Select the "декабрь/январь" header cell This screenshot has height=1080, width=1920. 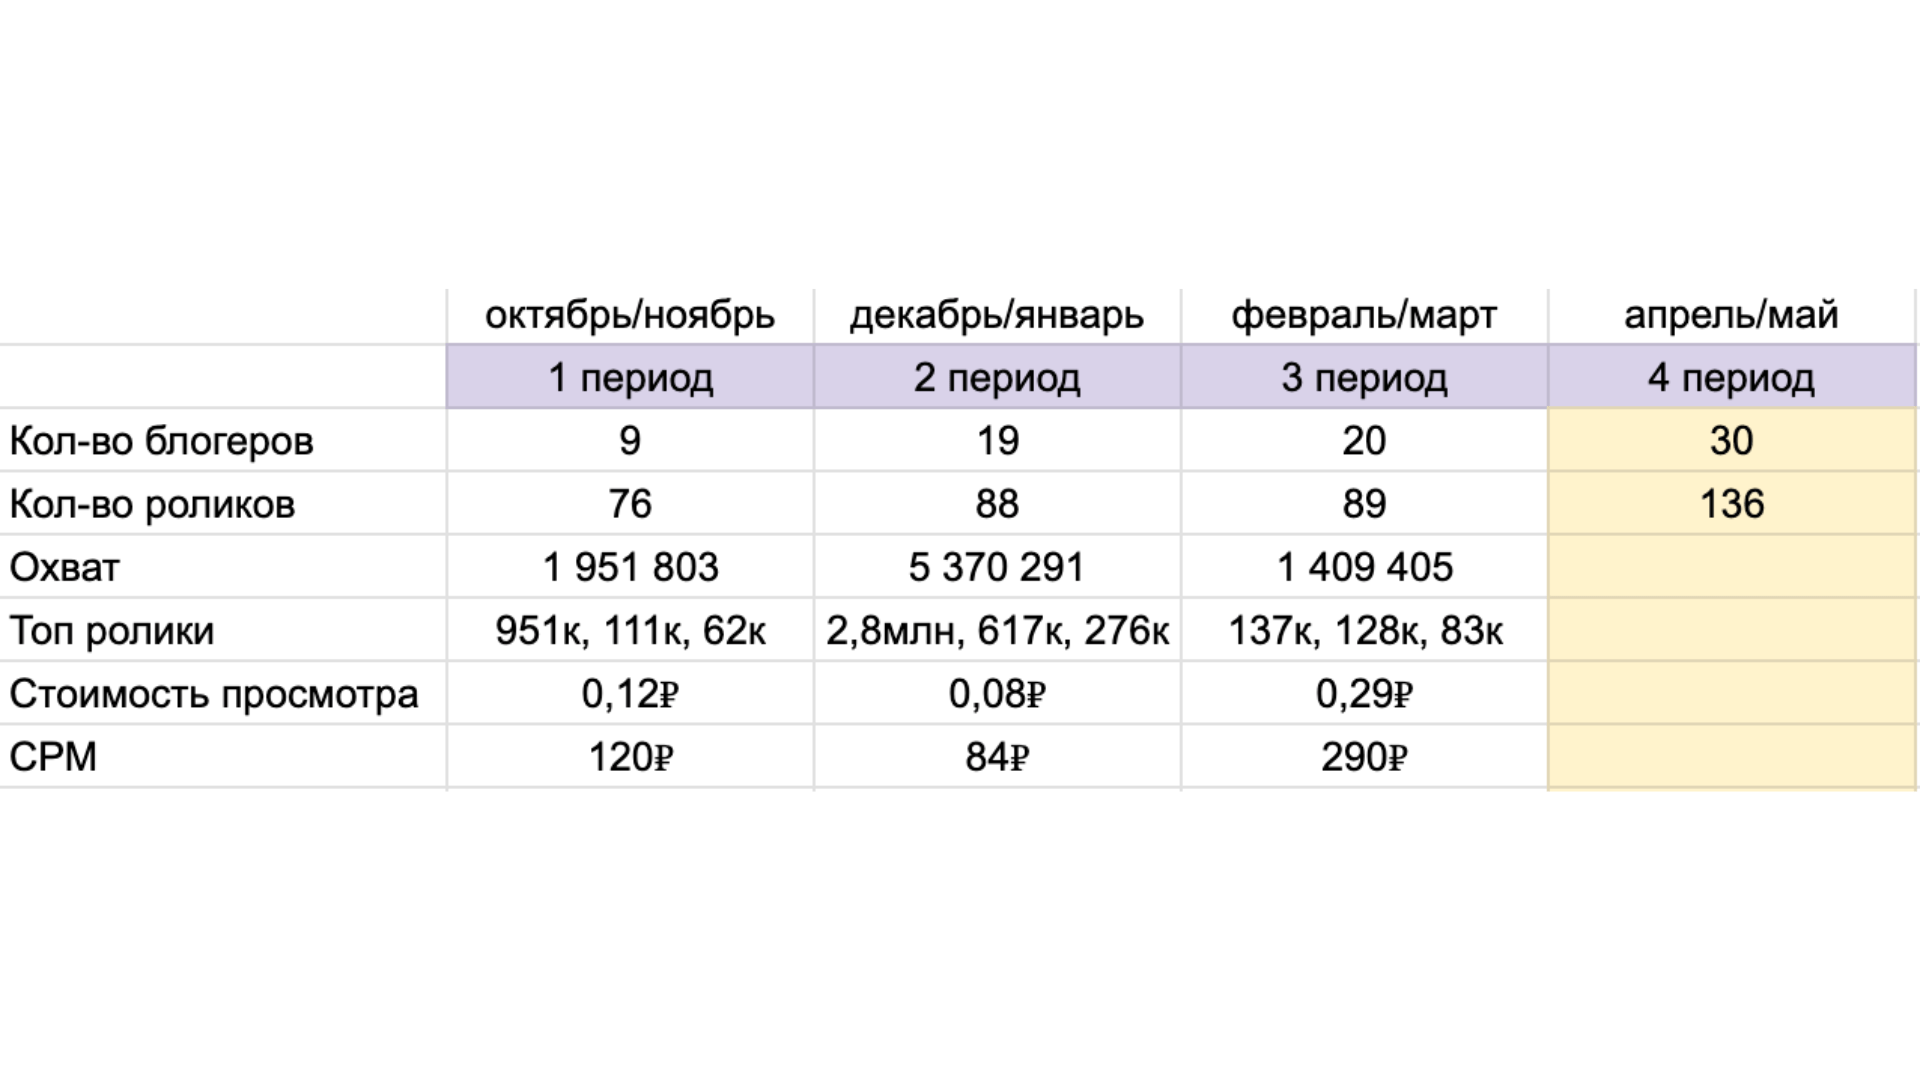tap(997, 316)
